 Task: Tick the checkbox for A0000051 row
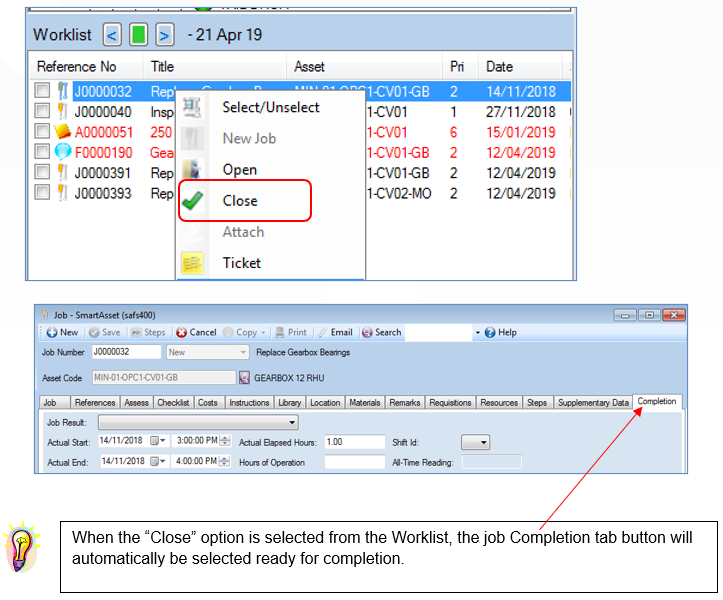42,131
